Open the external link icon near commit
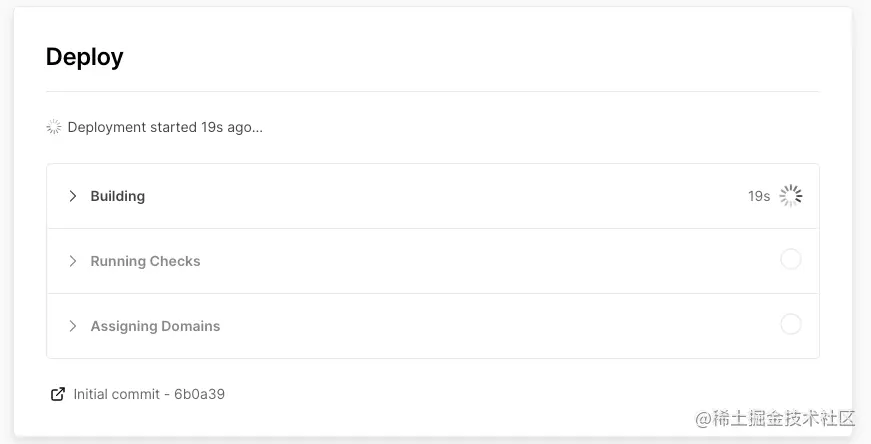 tap(58, 395)
